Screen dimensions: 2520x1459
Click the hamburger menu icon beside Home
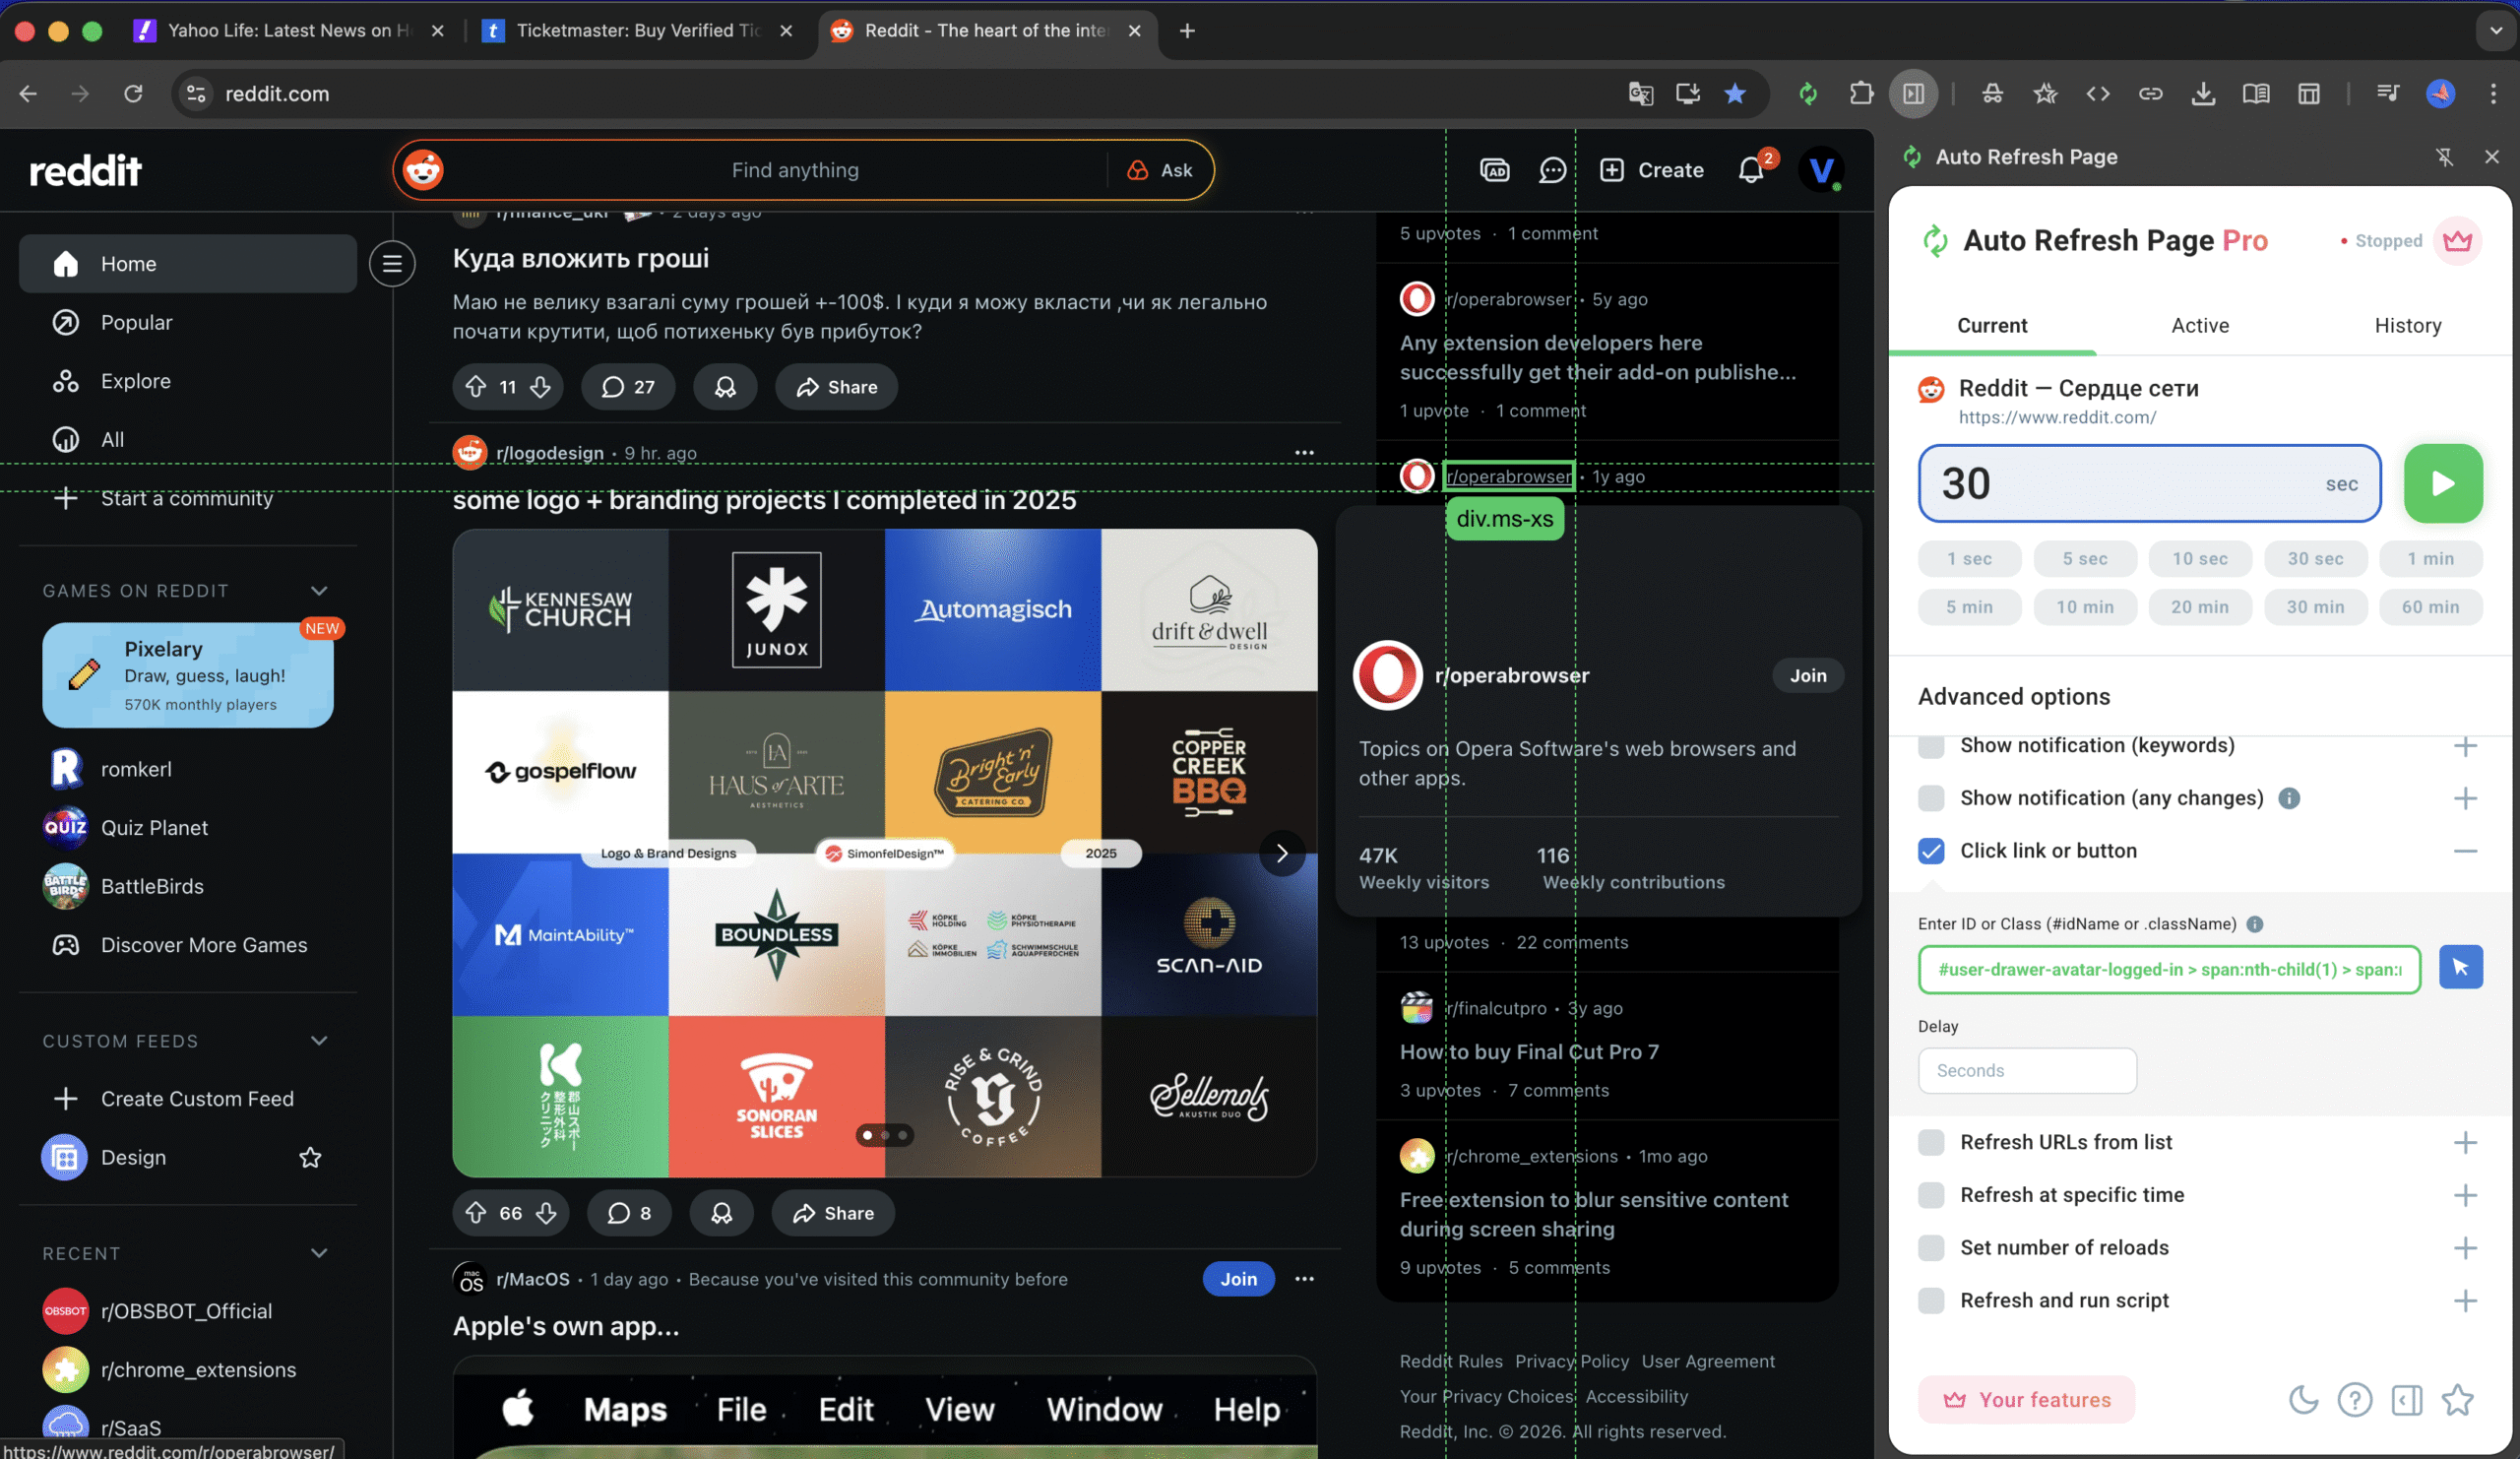click(391, 263)
